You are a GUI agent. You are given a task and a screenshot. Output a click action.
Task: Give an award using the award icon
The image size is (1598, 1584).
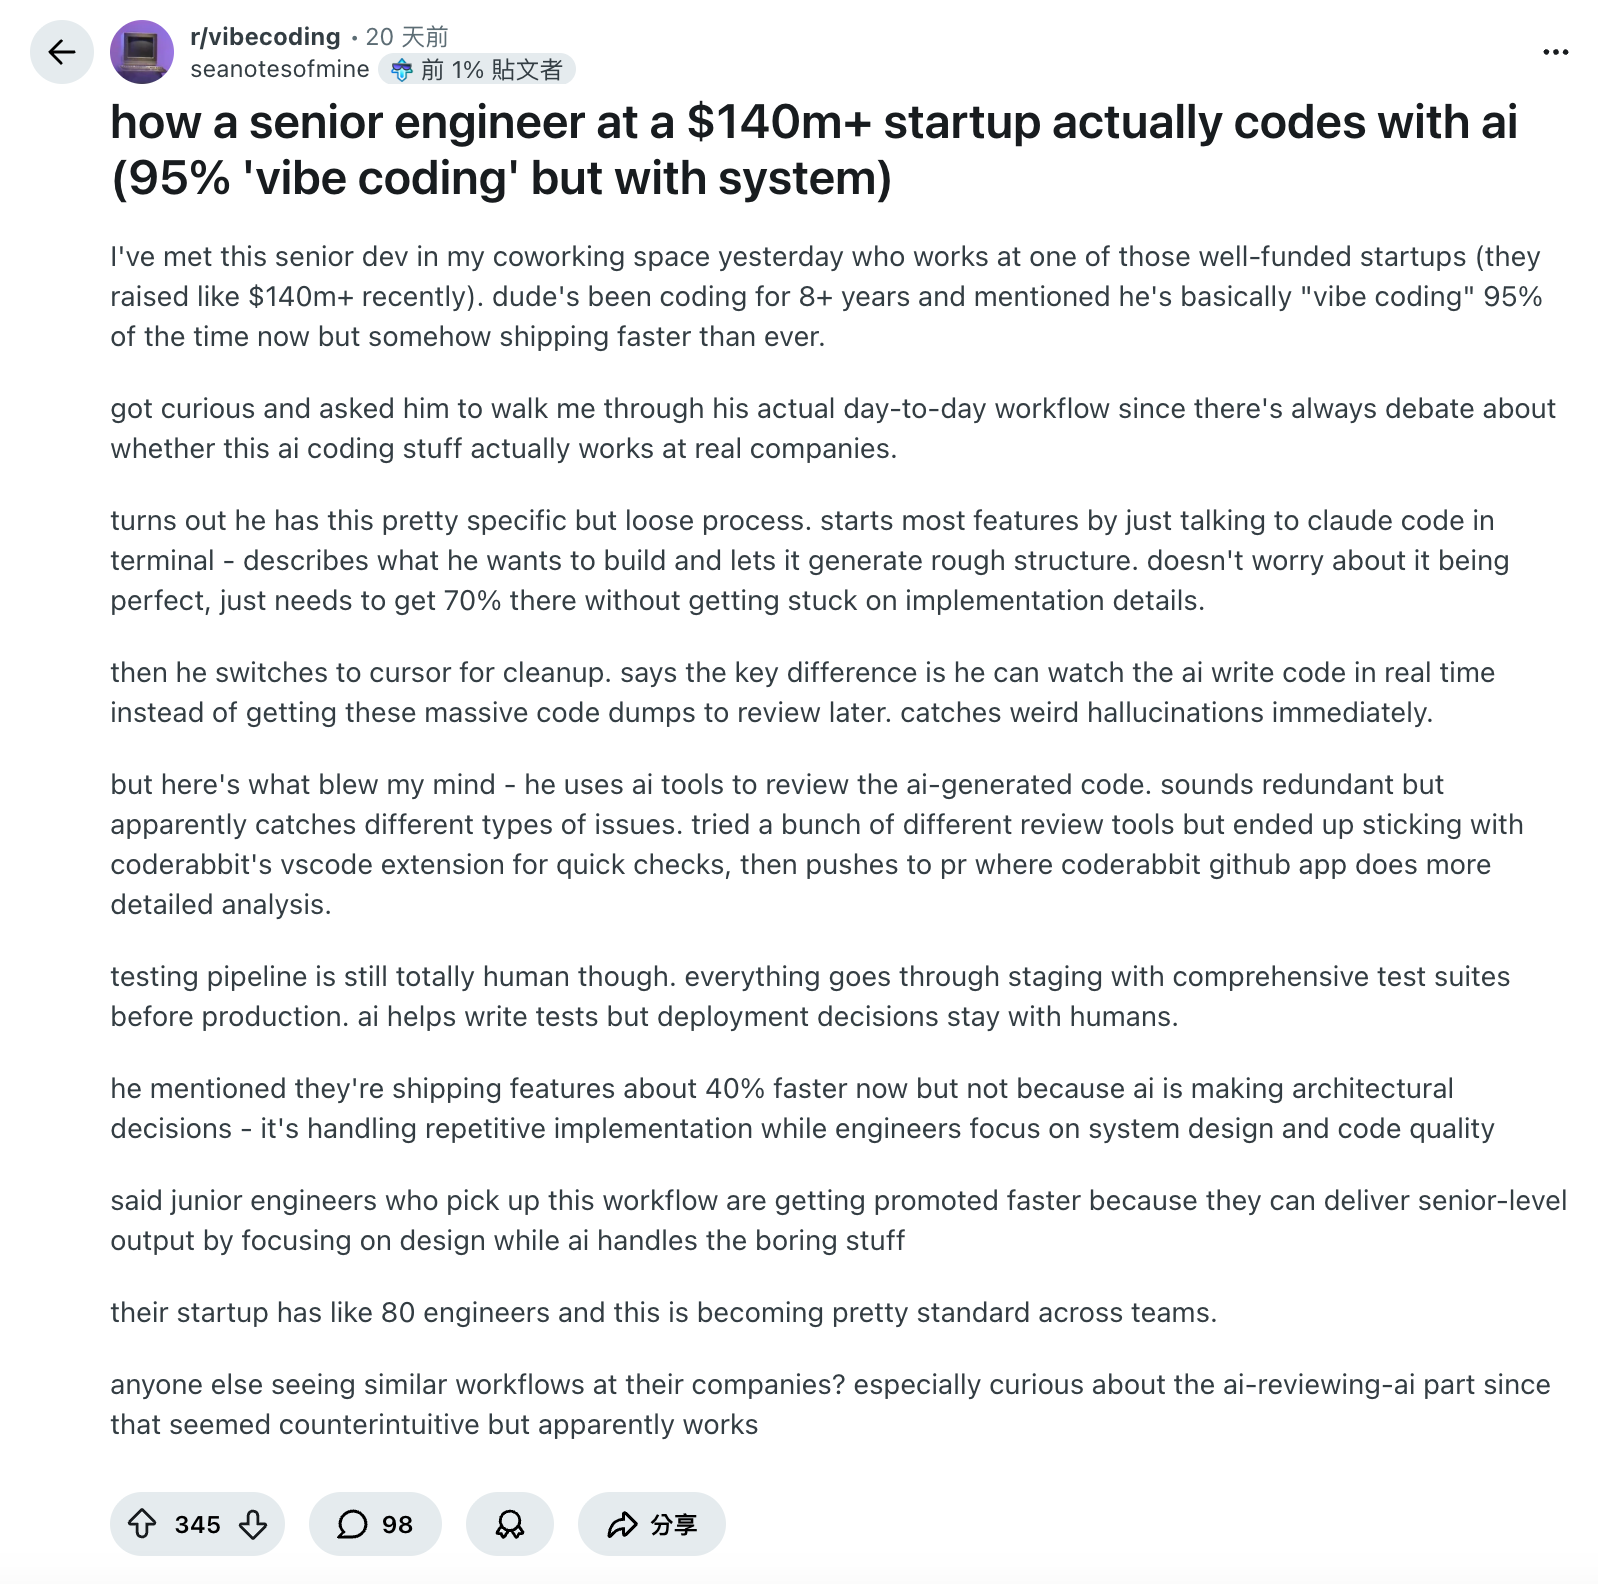tap(510, 1524)
